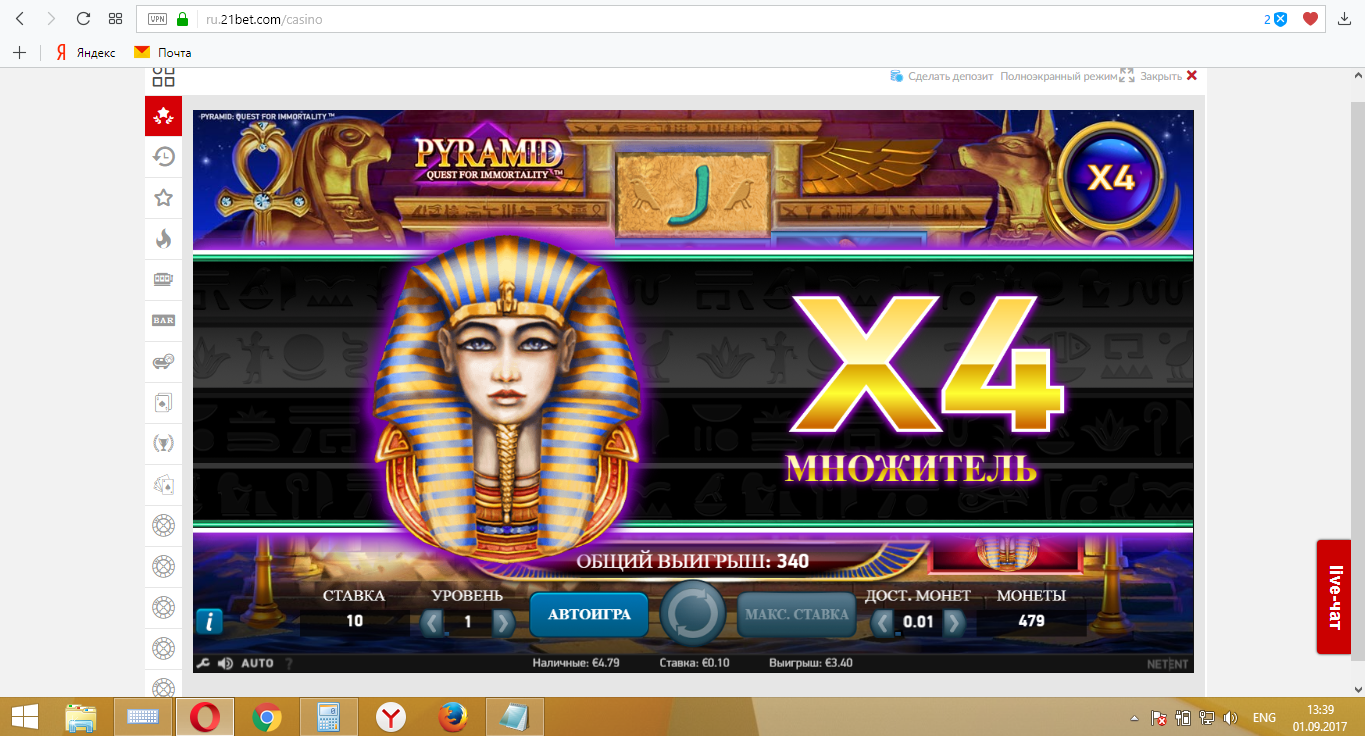Switch to Google Chrome in taskbar
The image size is (1365, 736).
[x=266, y=717]
